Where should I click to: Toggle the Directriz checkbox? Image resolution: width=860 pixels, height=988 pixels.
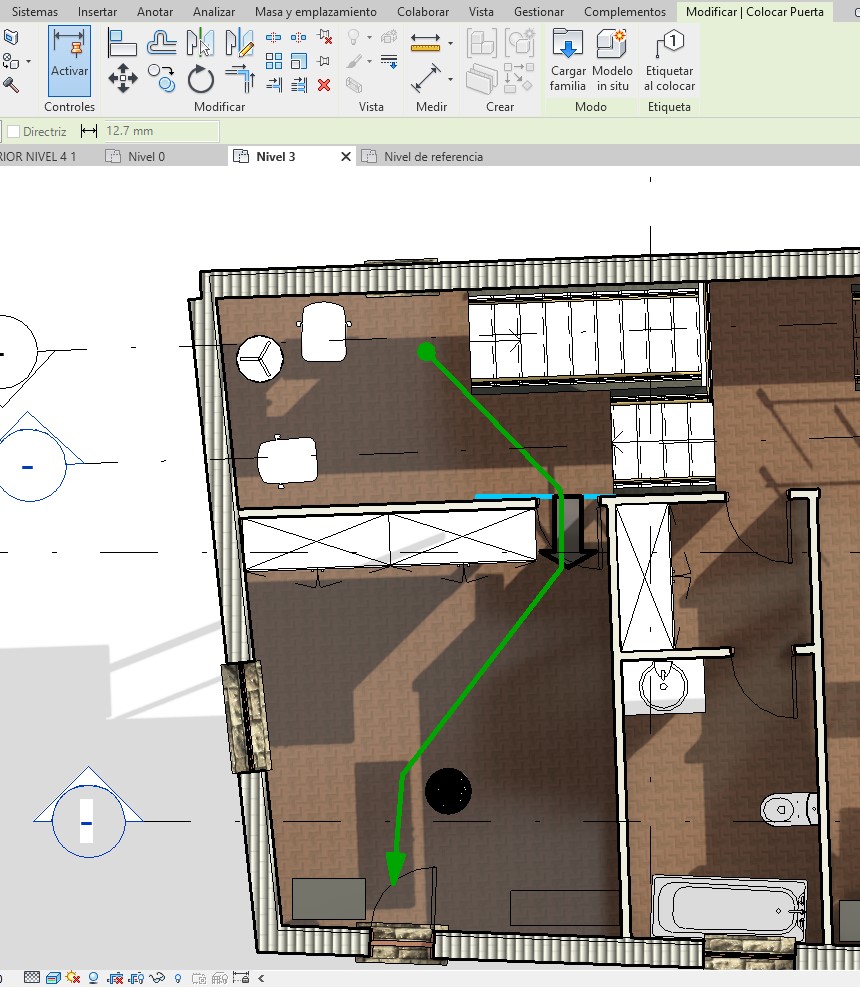click(x=14, y=131)
